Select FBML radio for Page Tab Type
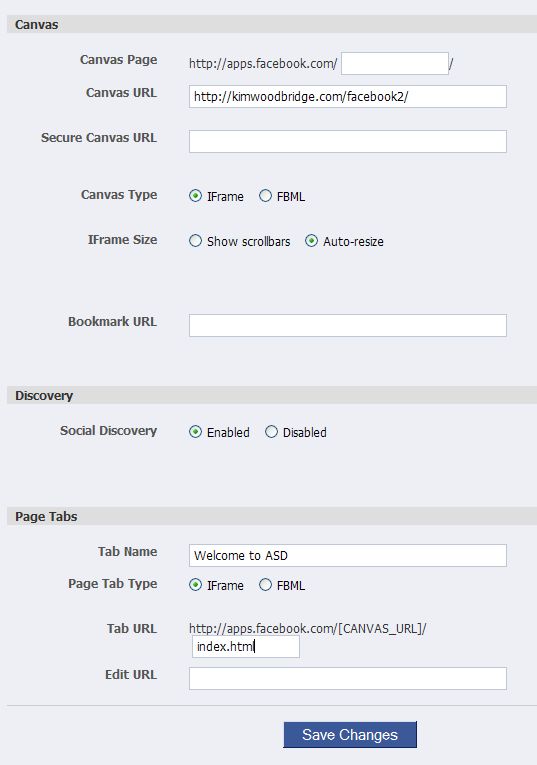Screen dimensions: 537x765 tap(265, 585)
